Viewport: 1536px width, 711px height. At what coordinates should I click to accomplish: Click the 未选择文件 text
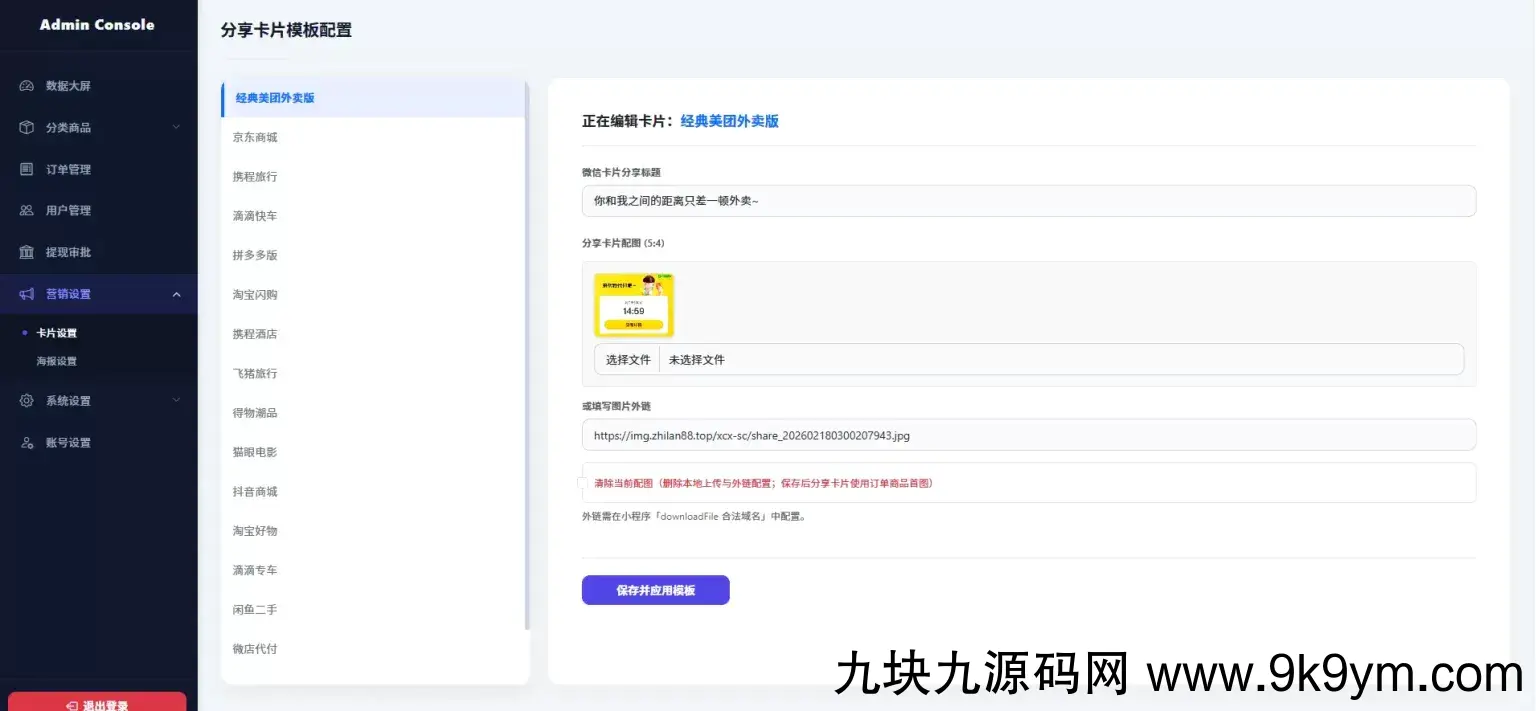[x=697, y=360]
